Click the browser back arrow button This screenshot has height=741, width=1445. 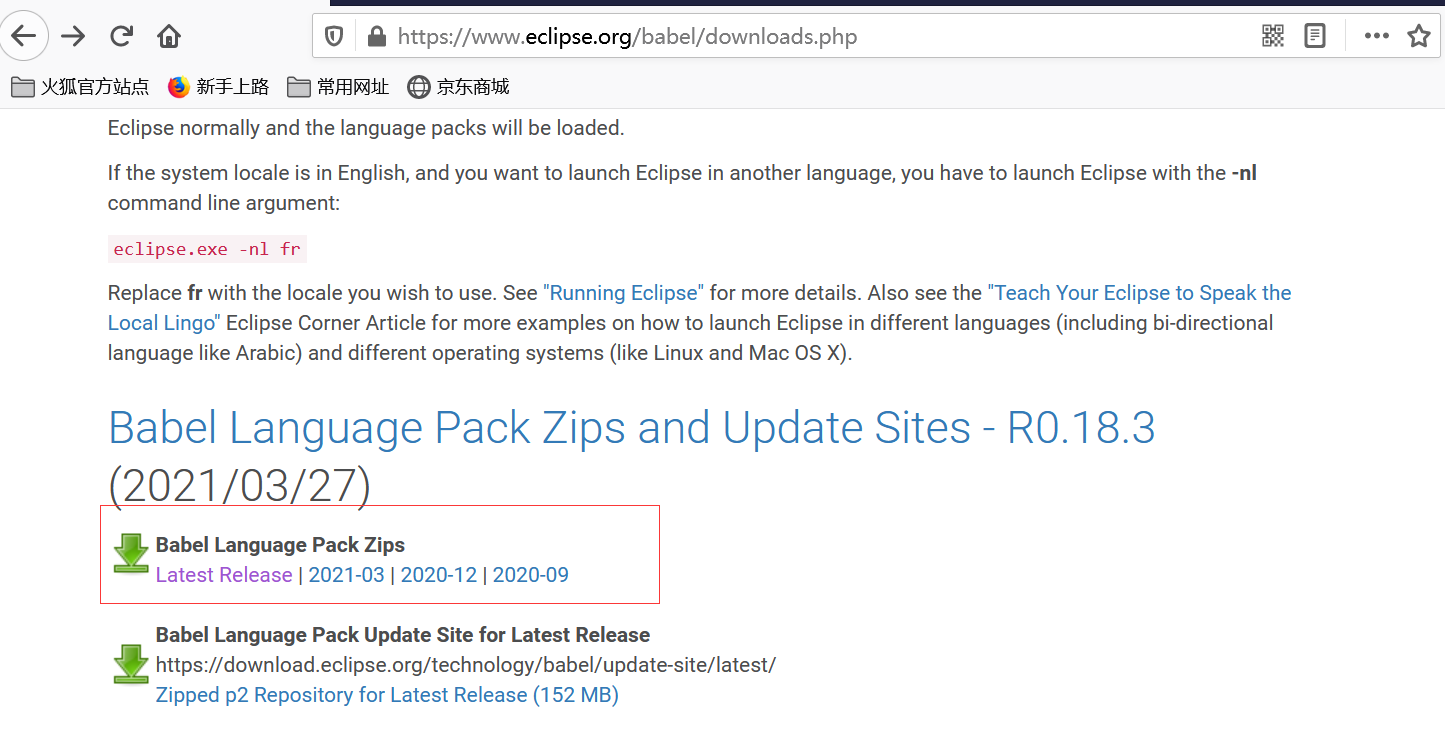pyautogui.click(x=23, y=37)
